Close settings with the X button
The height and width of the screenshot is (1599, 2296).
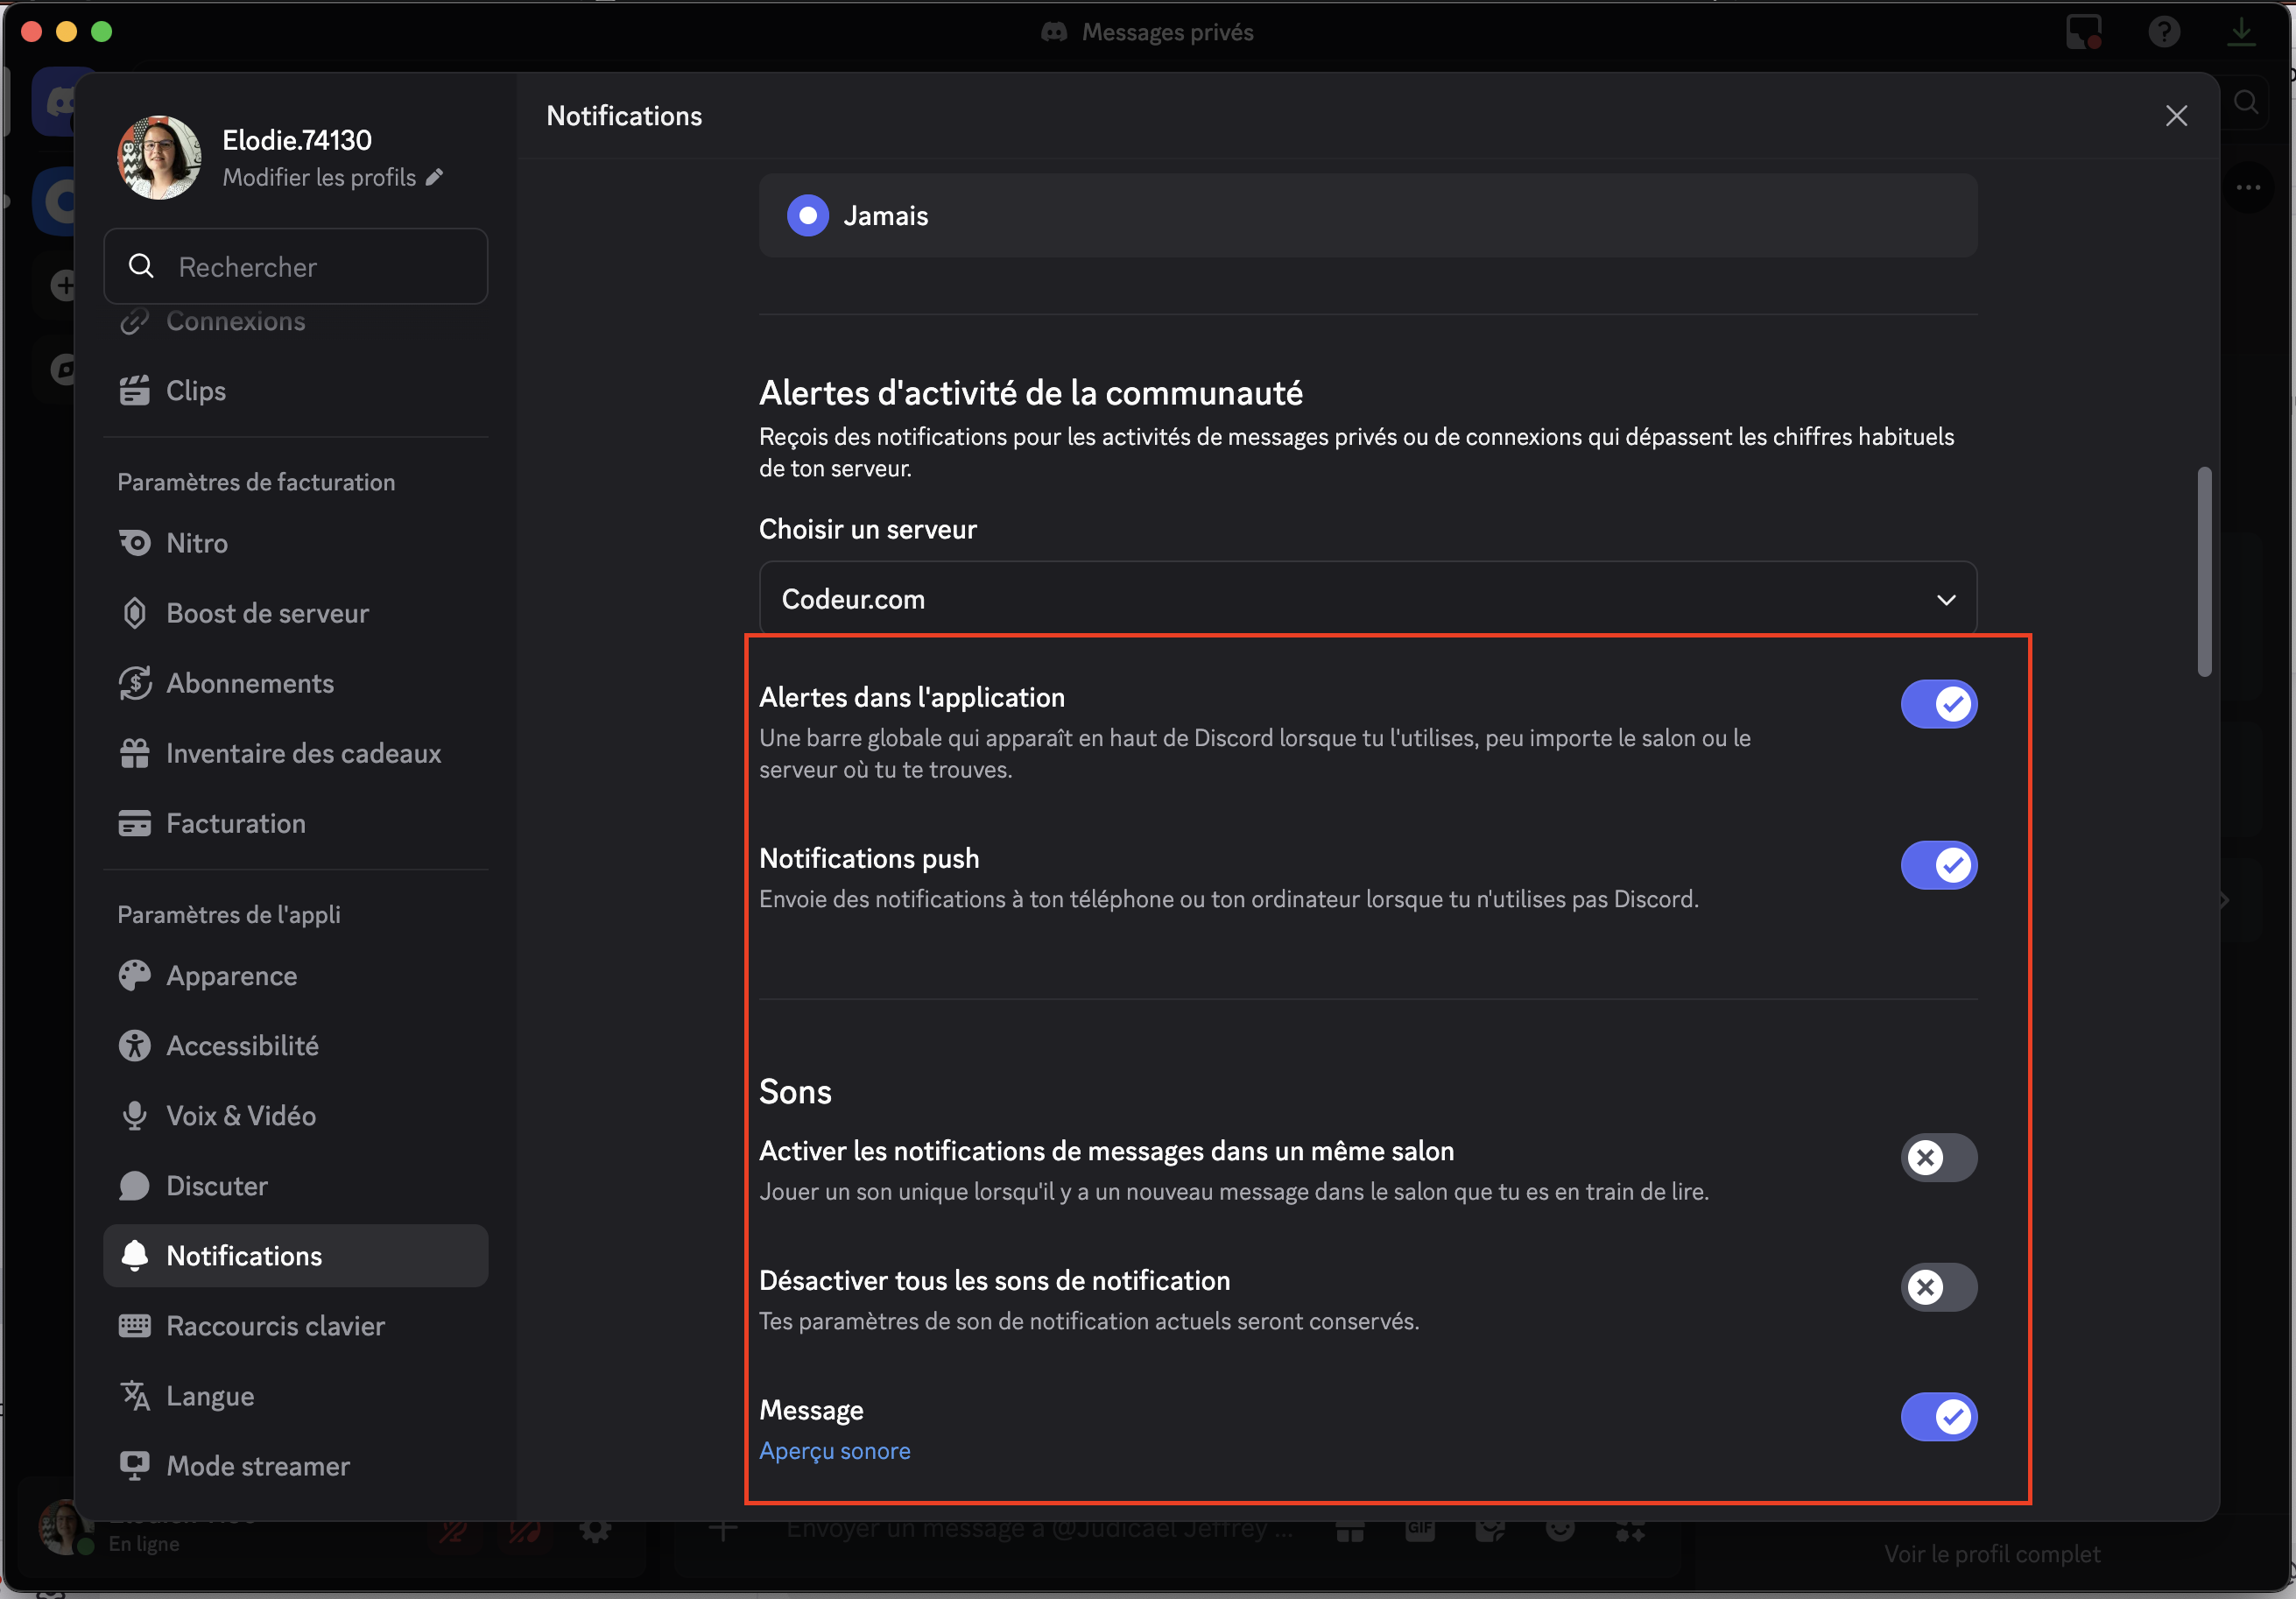pos(2176,116)
